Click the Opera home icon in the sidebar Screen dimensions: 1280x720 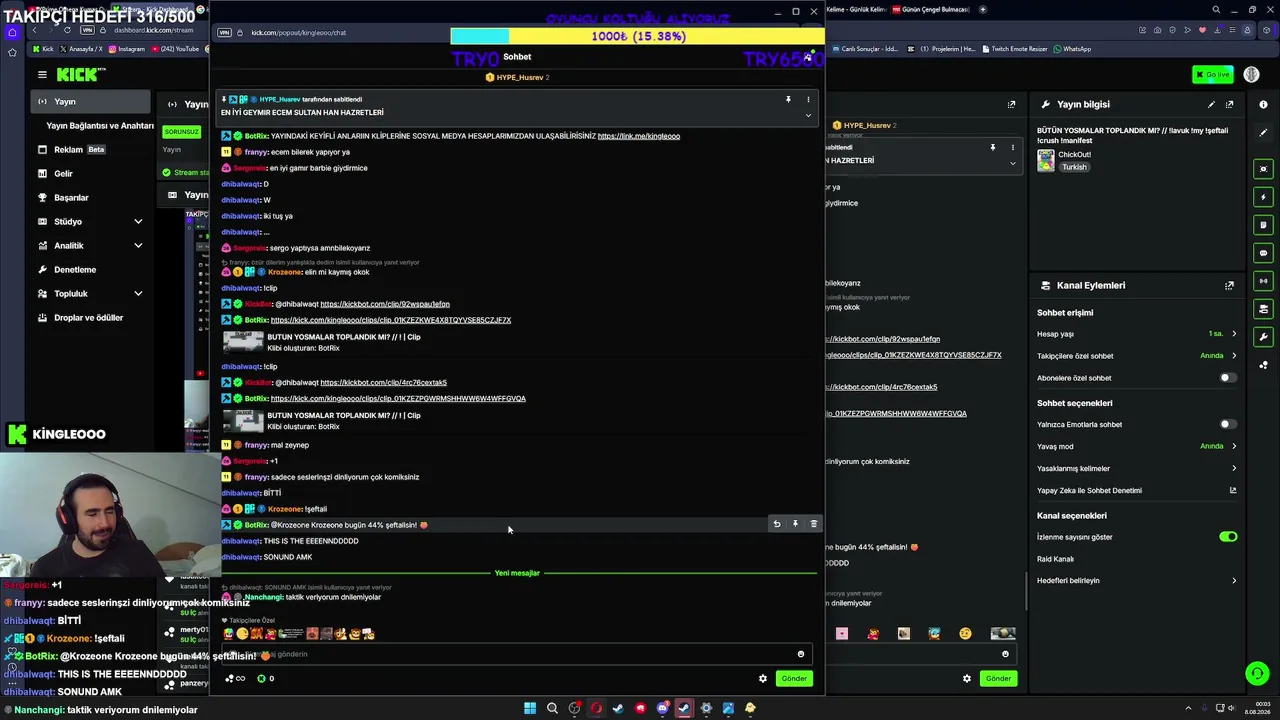click(x=12, y=33)
